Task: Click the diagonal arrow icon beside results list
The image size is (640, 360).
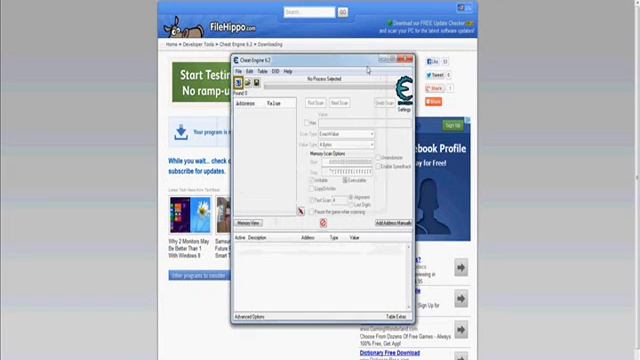Action: point(301,211)
